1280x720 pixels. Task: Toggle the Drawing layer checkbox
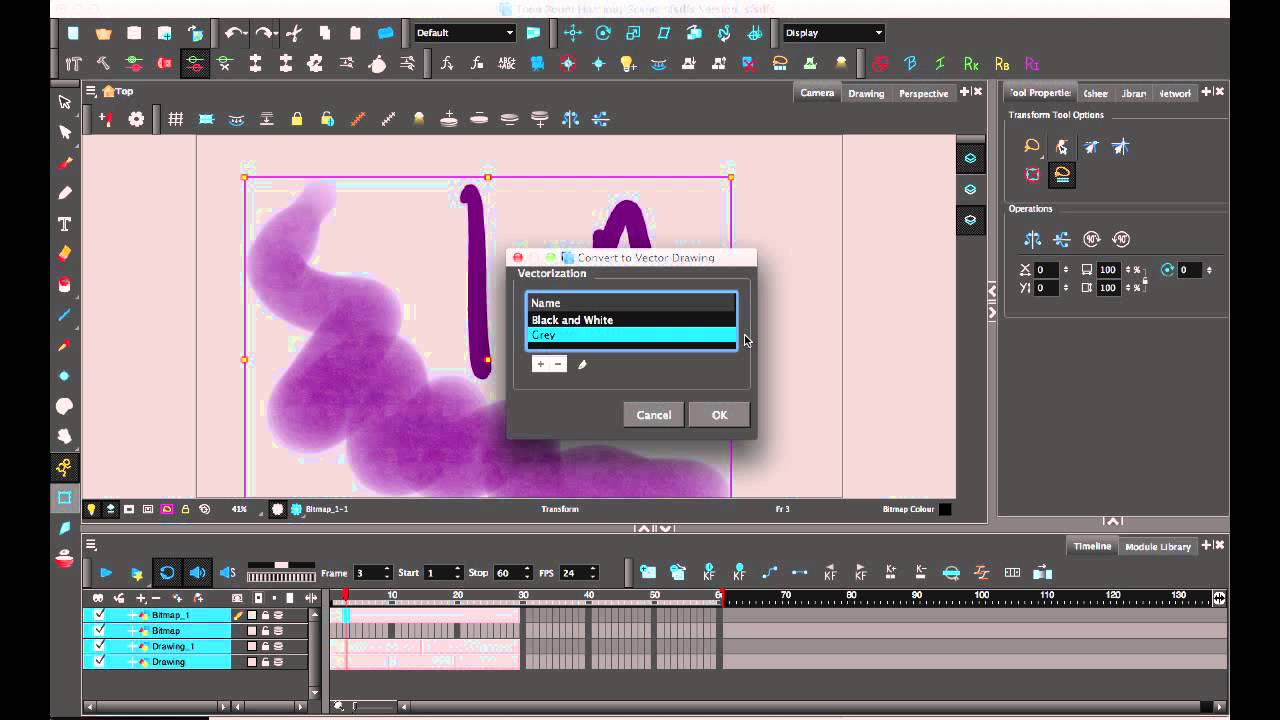coord(99,661)
